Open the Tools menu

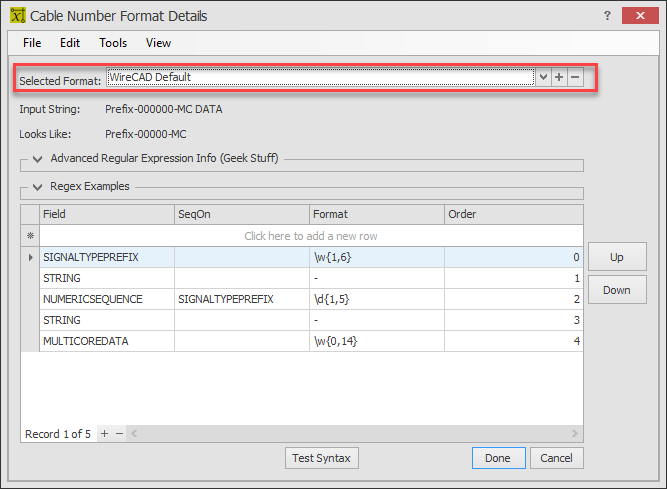pos(113,43)
